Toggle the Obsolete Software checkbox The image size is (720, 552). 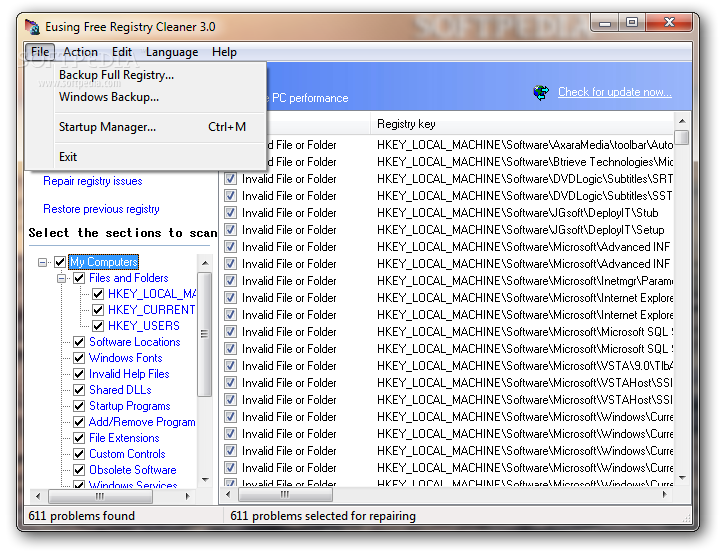[x=79, y=470]
